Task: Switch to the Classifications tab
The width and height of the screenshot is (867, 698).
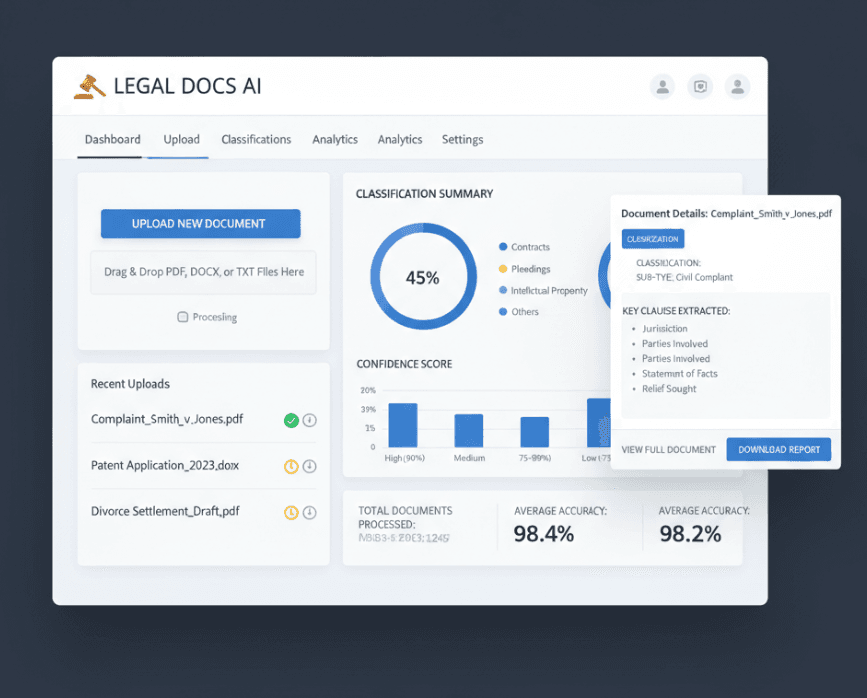Action: [256, 140]
